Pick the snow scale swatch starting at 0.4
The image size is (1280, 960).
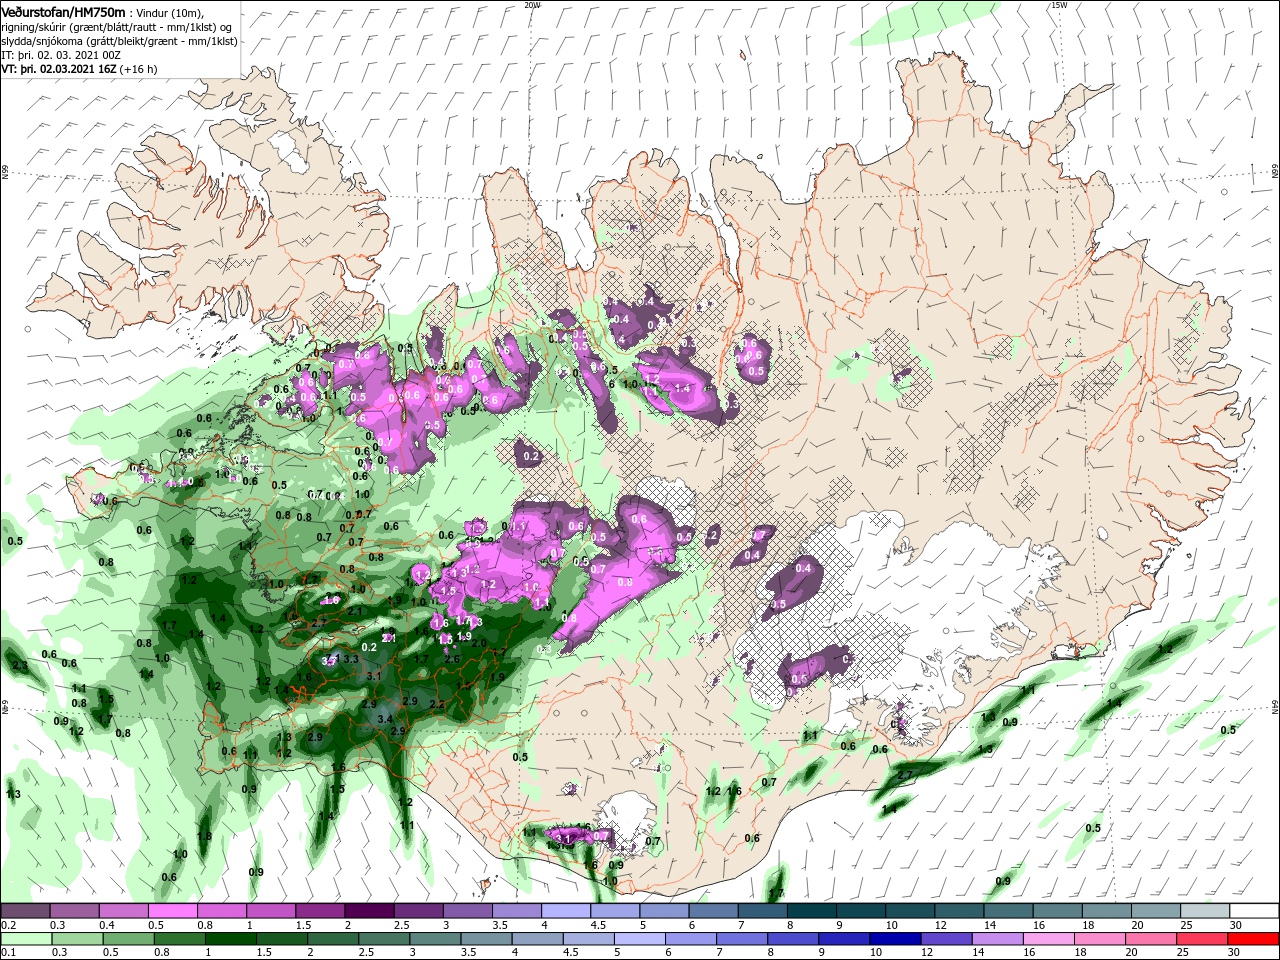pos(123,911)
